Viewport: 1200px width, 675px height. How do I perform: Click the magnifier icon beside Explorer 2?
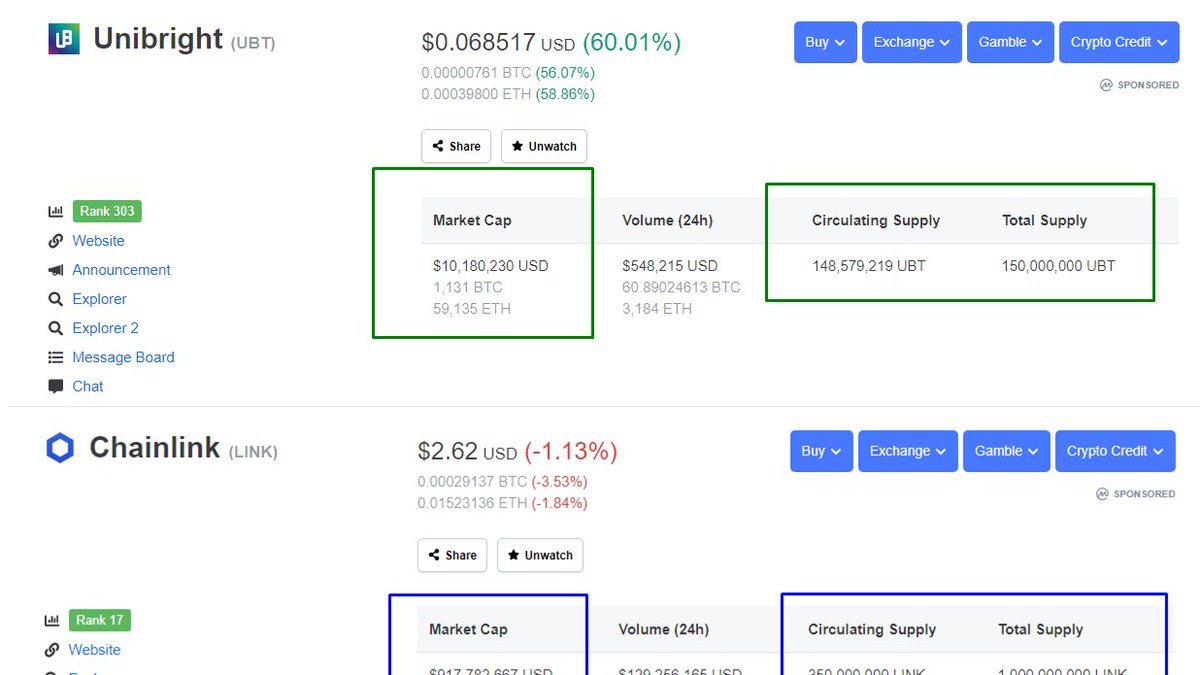click(55, 328)
